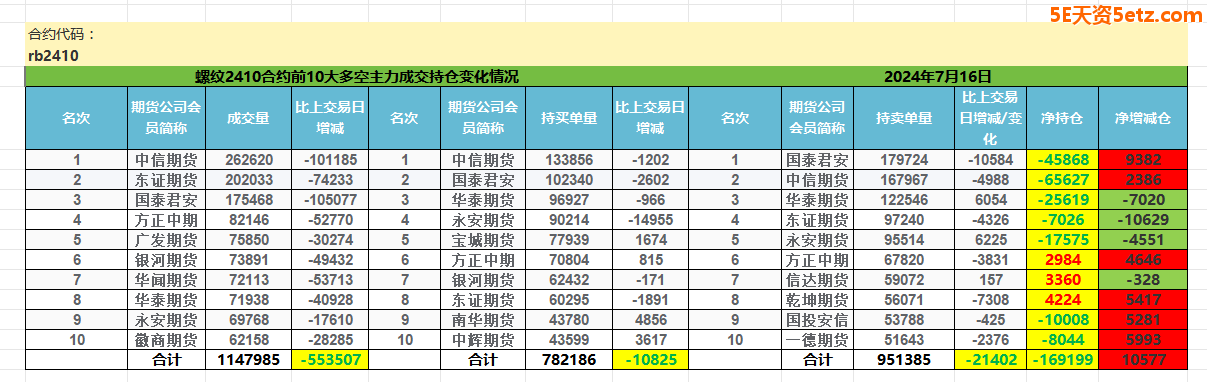Select the red 9382 cell
The width and height of the screenshot is (1207, 382).
(1143, 160)
